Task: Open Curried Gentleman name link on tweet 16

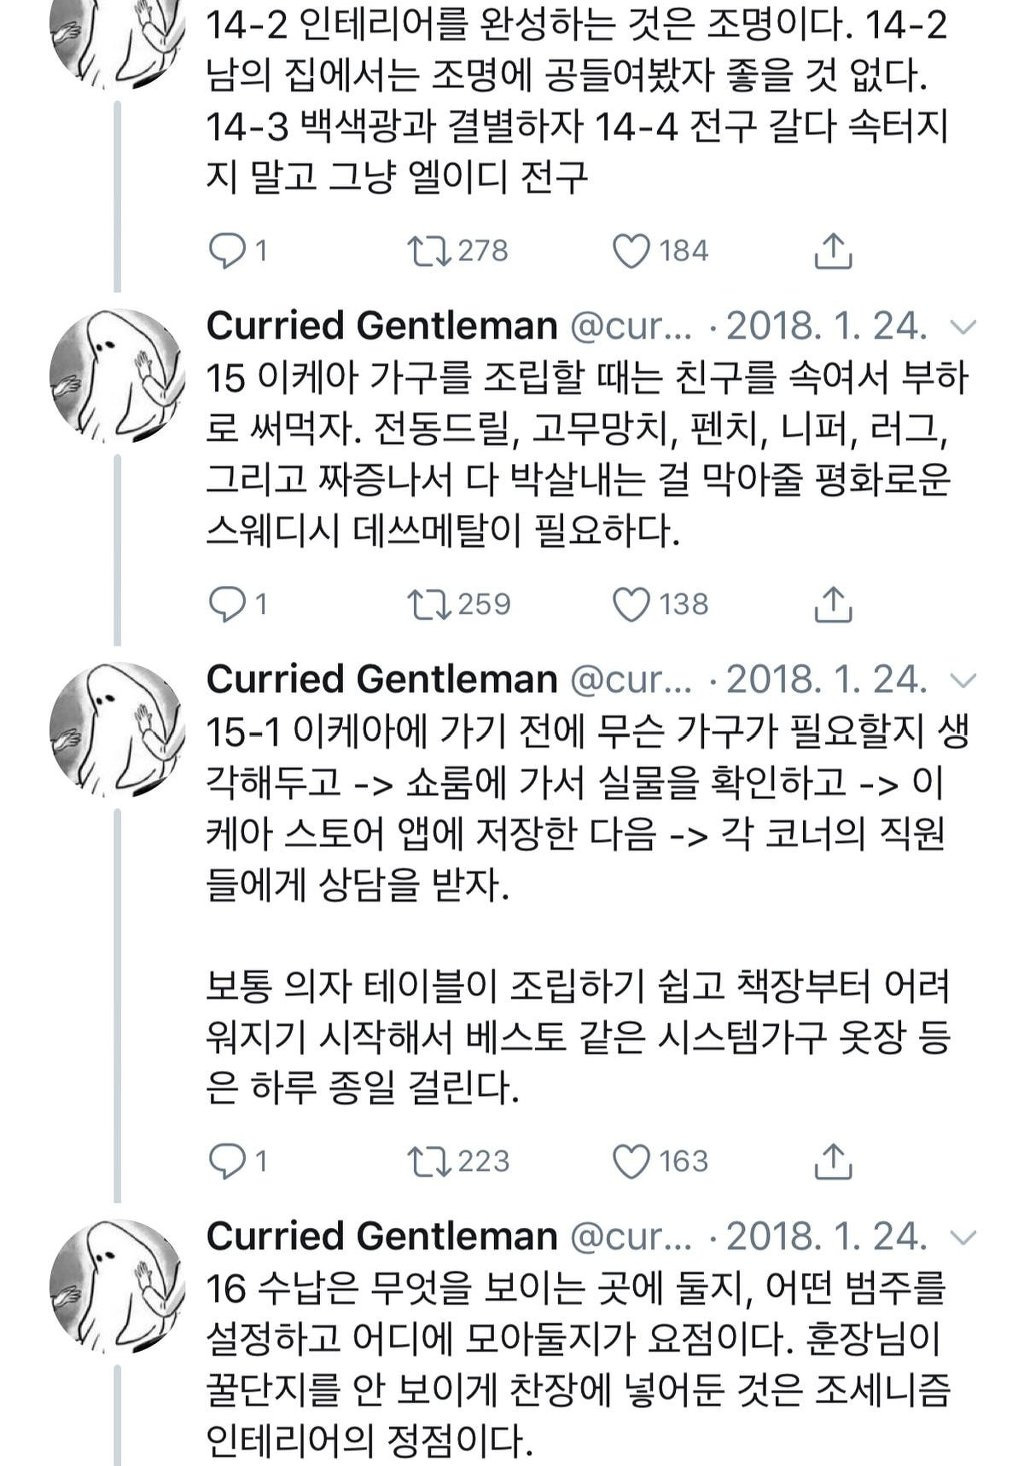Action: pos(381,1236)
